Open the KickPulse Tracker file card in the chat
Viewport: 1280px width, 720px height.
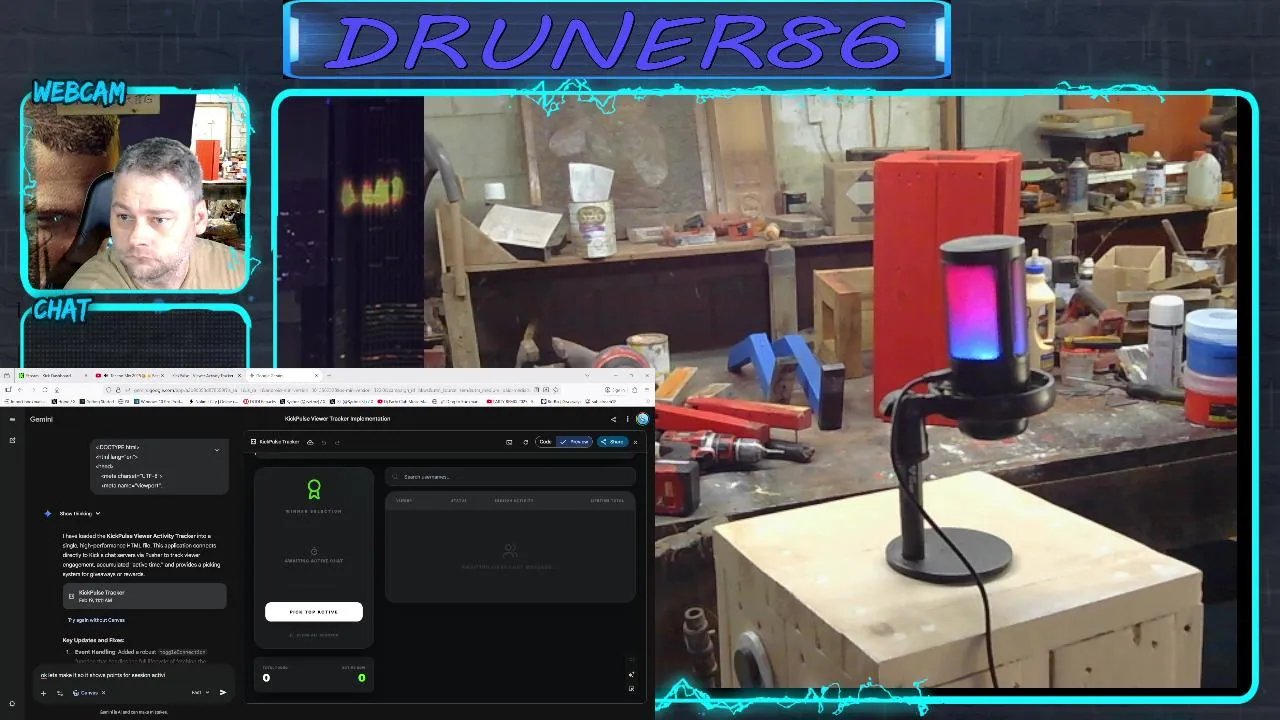coord(144,596)
